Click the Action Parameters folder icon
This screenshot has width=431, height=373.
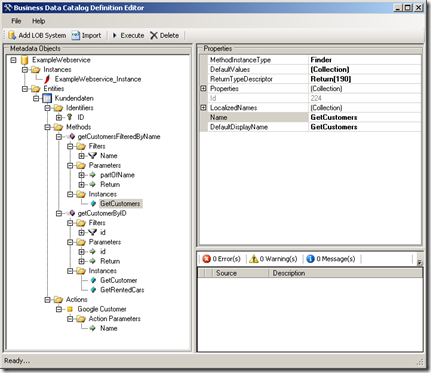point(81,319)
